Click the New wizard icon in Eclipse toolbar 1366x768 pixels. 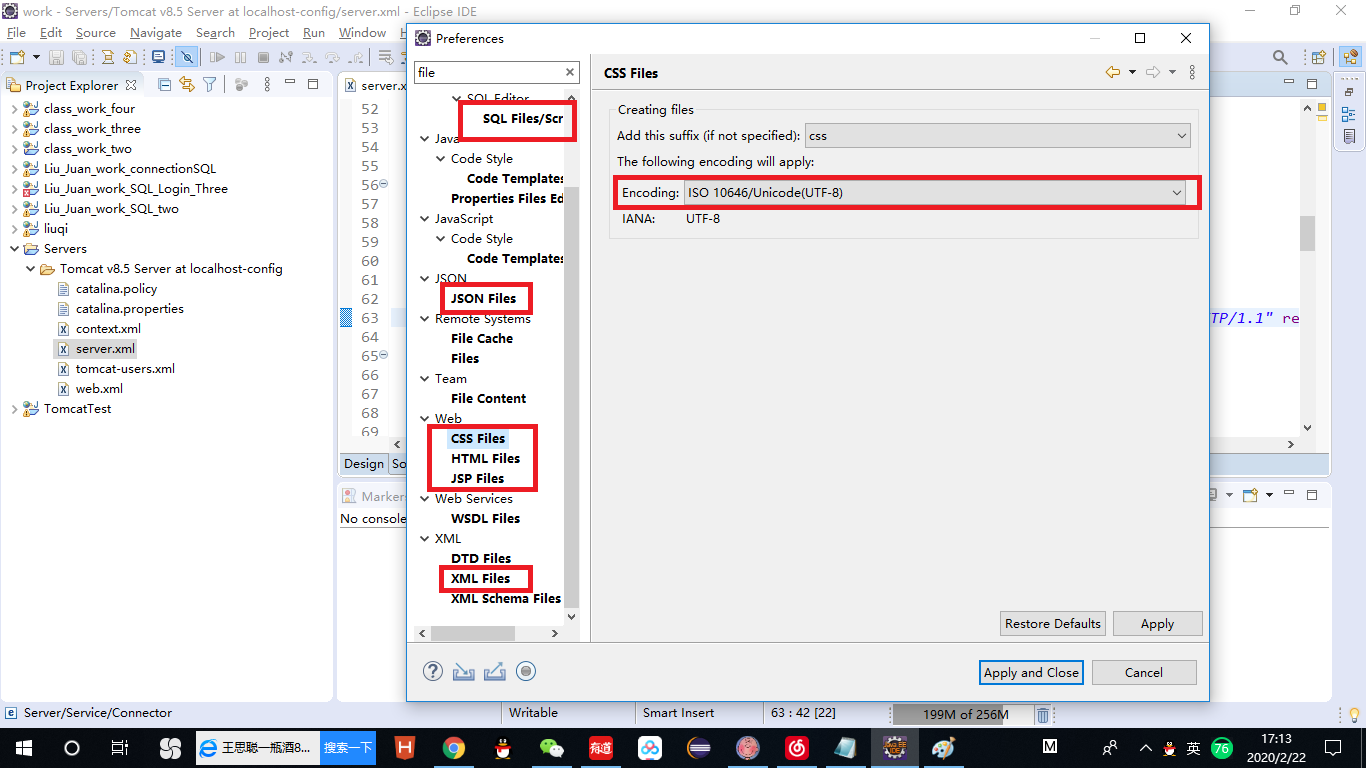[x=17, y=58]
